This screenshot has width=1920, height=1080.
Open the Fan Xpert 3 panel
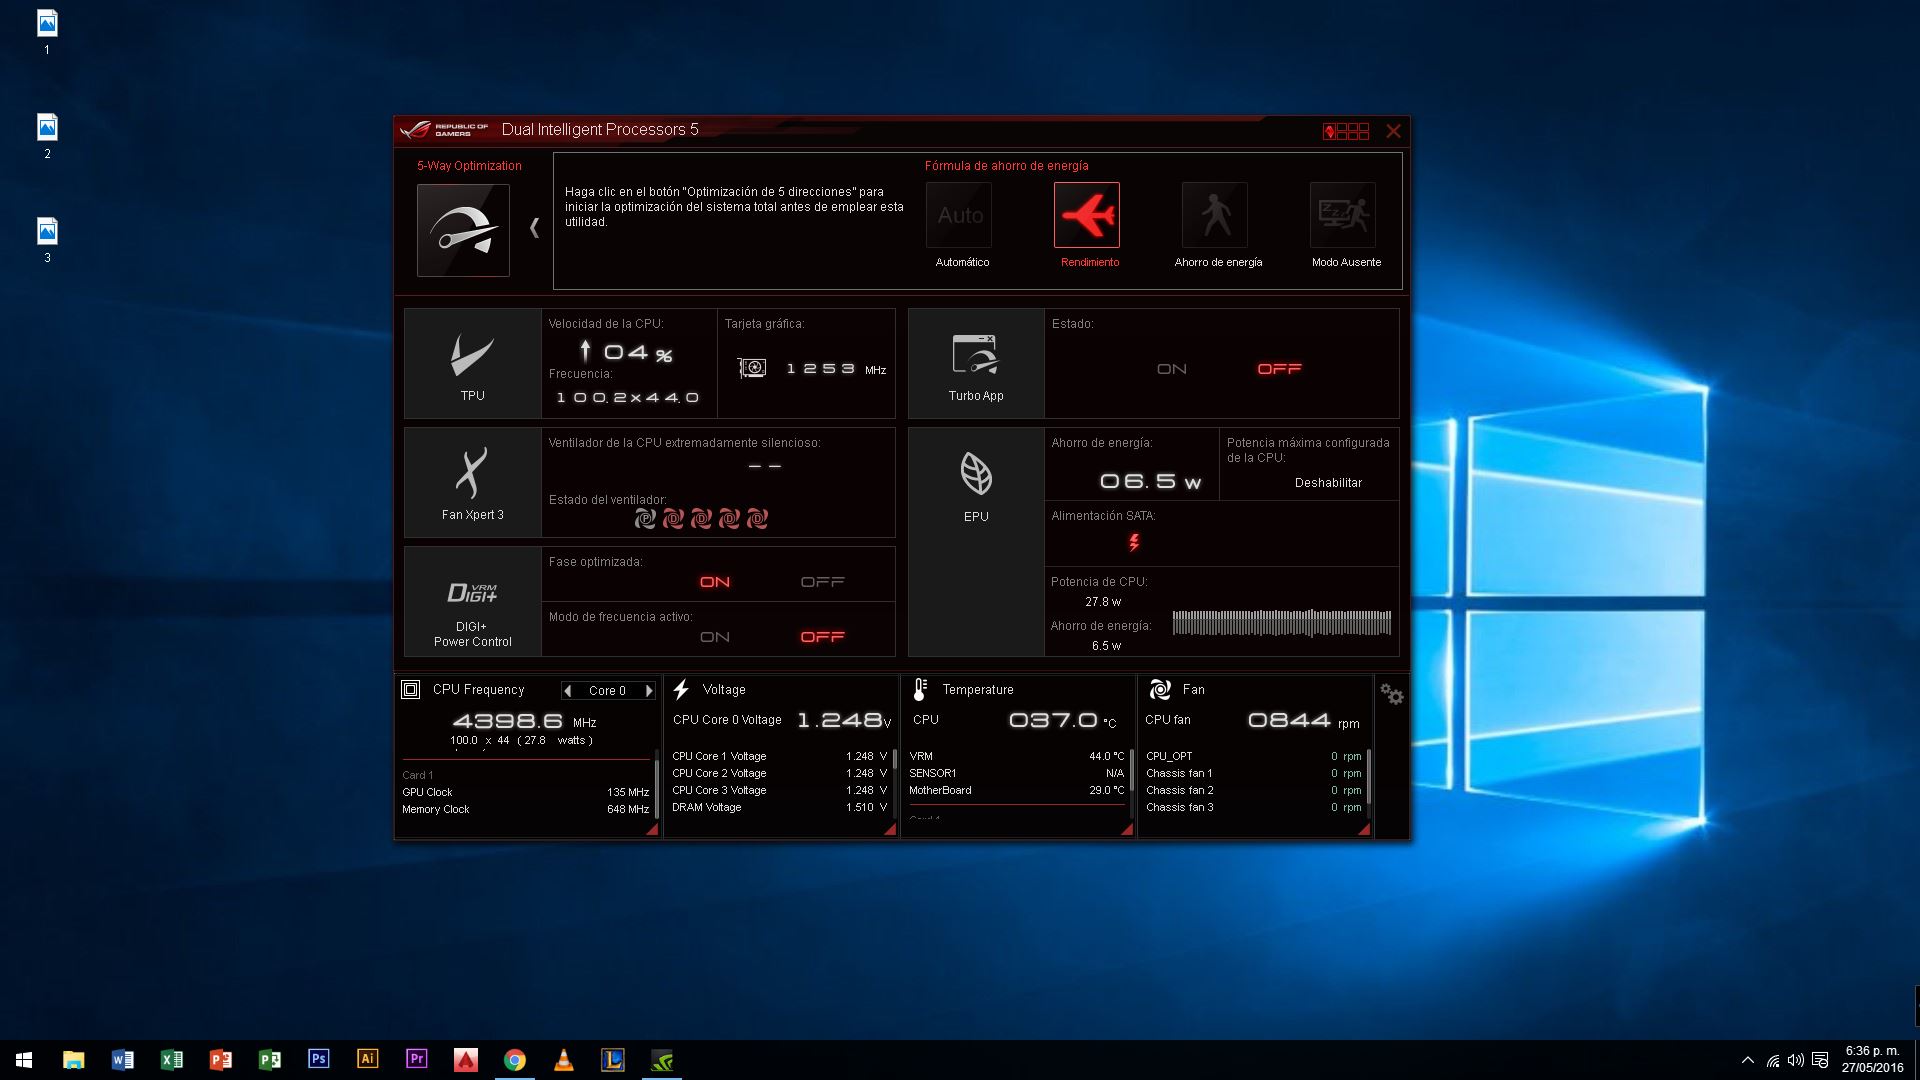[x=472, y=483]
